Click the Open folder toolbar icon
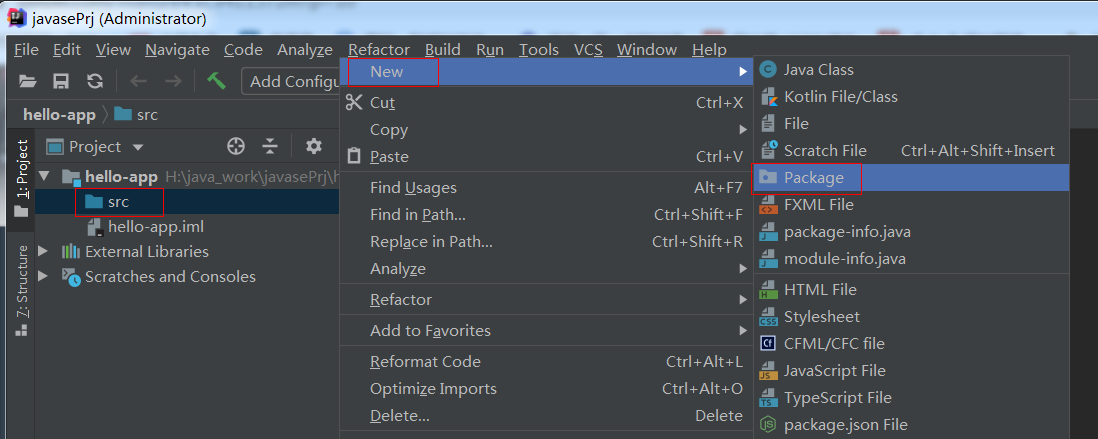The image size is (1098, 439). click(x=28, y=81)
